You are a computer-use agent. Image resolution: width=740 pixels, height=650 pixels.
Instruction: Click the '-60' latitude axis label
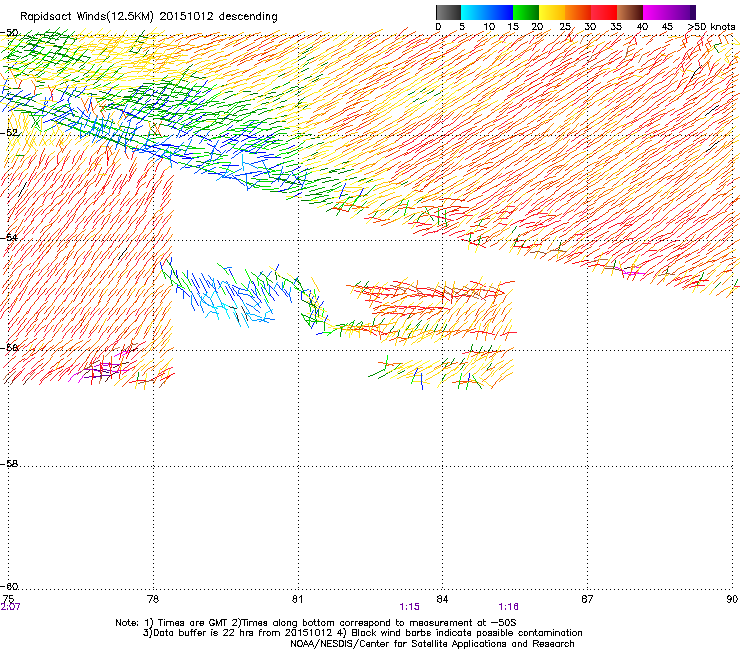coord(9,586)
